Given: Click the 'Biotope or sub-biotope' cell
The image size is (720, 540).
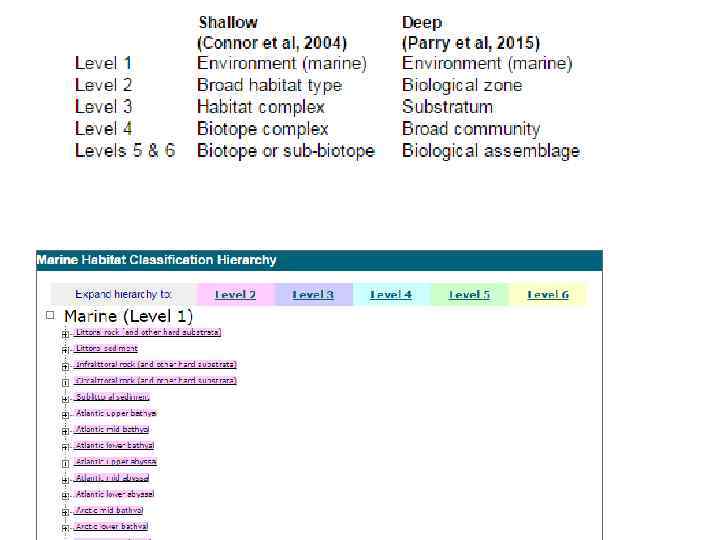Looking at the screenshot, I should pyautogui.click(x=286, y=151).
